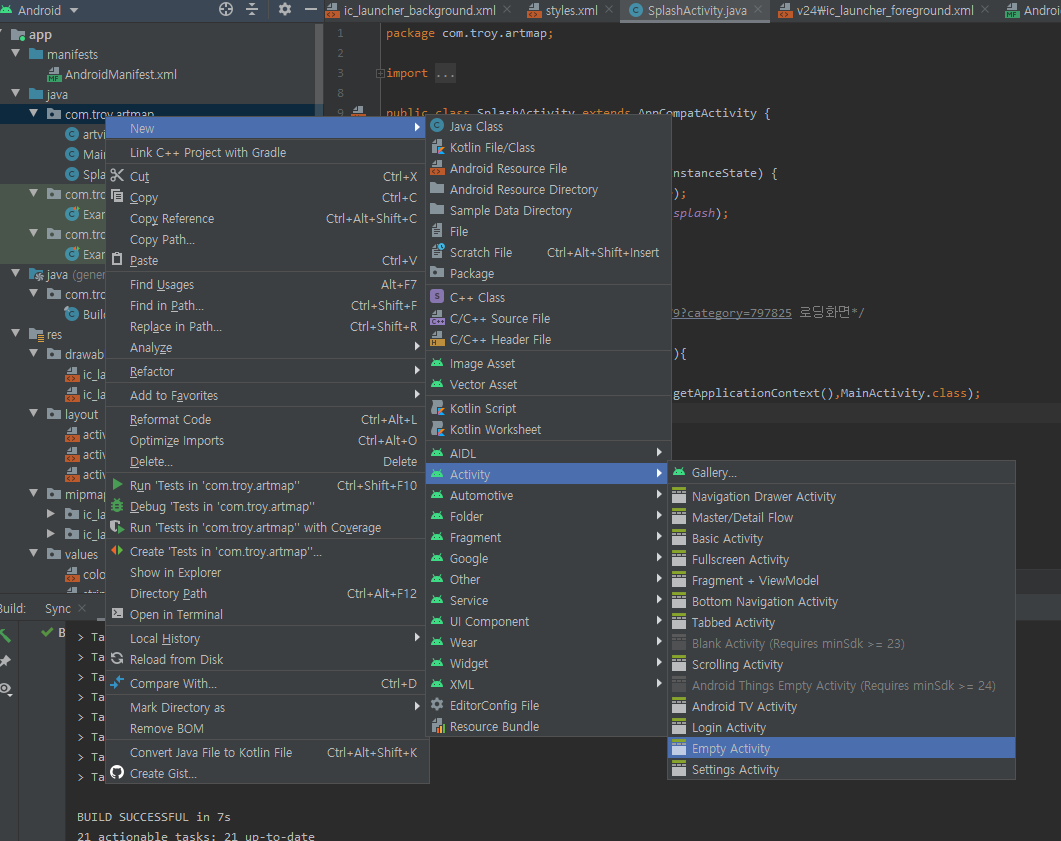Close the Sync tab in Build panel

tap(82, 608)
